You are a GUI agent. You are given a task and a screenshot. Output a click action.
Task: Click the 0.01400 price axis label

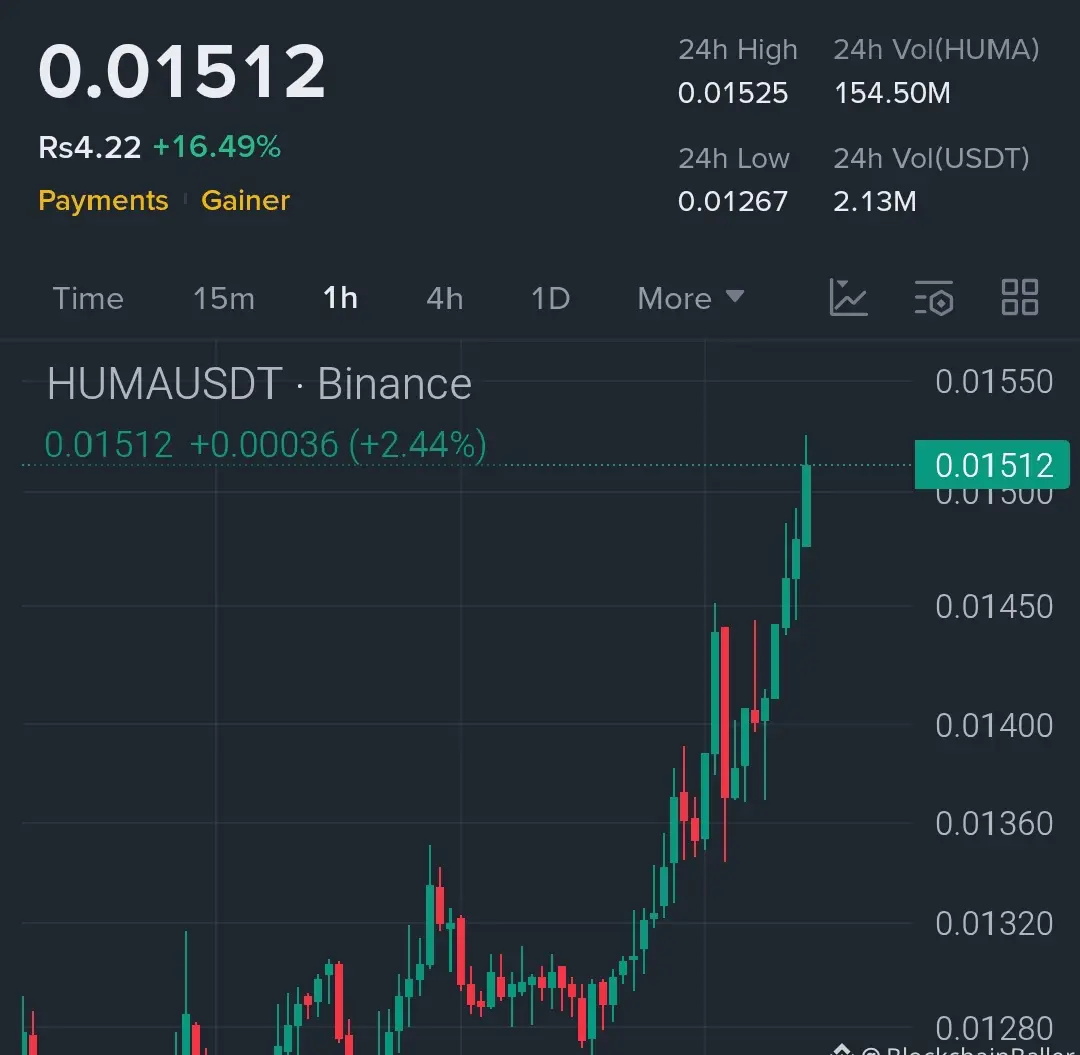tap(994, 725)
